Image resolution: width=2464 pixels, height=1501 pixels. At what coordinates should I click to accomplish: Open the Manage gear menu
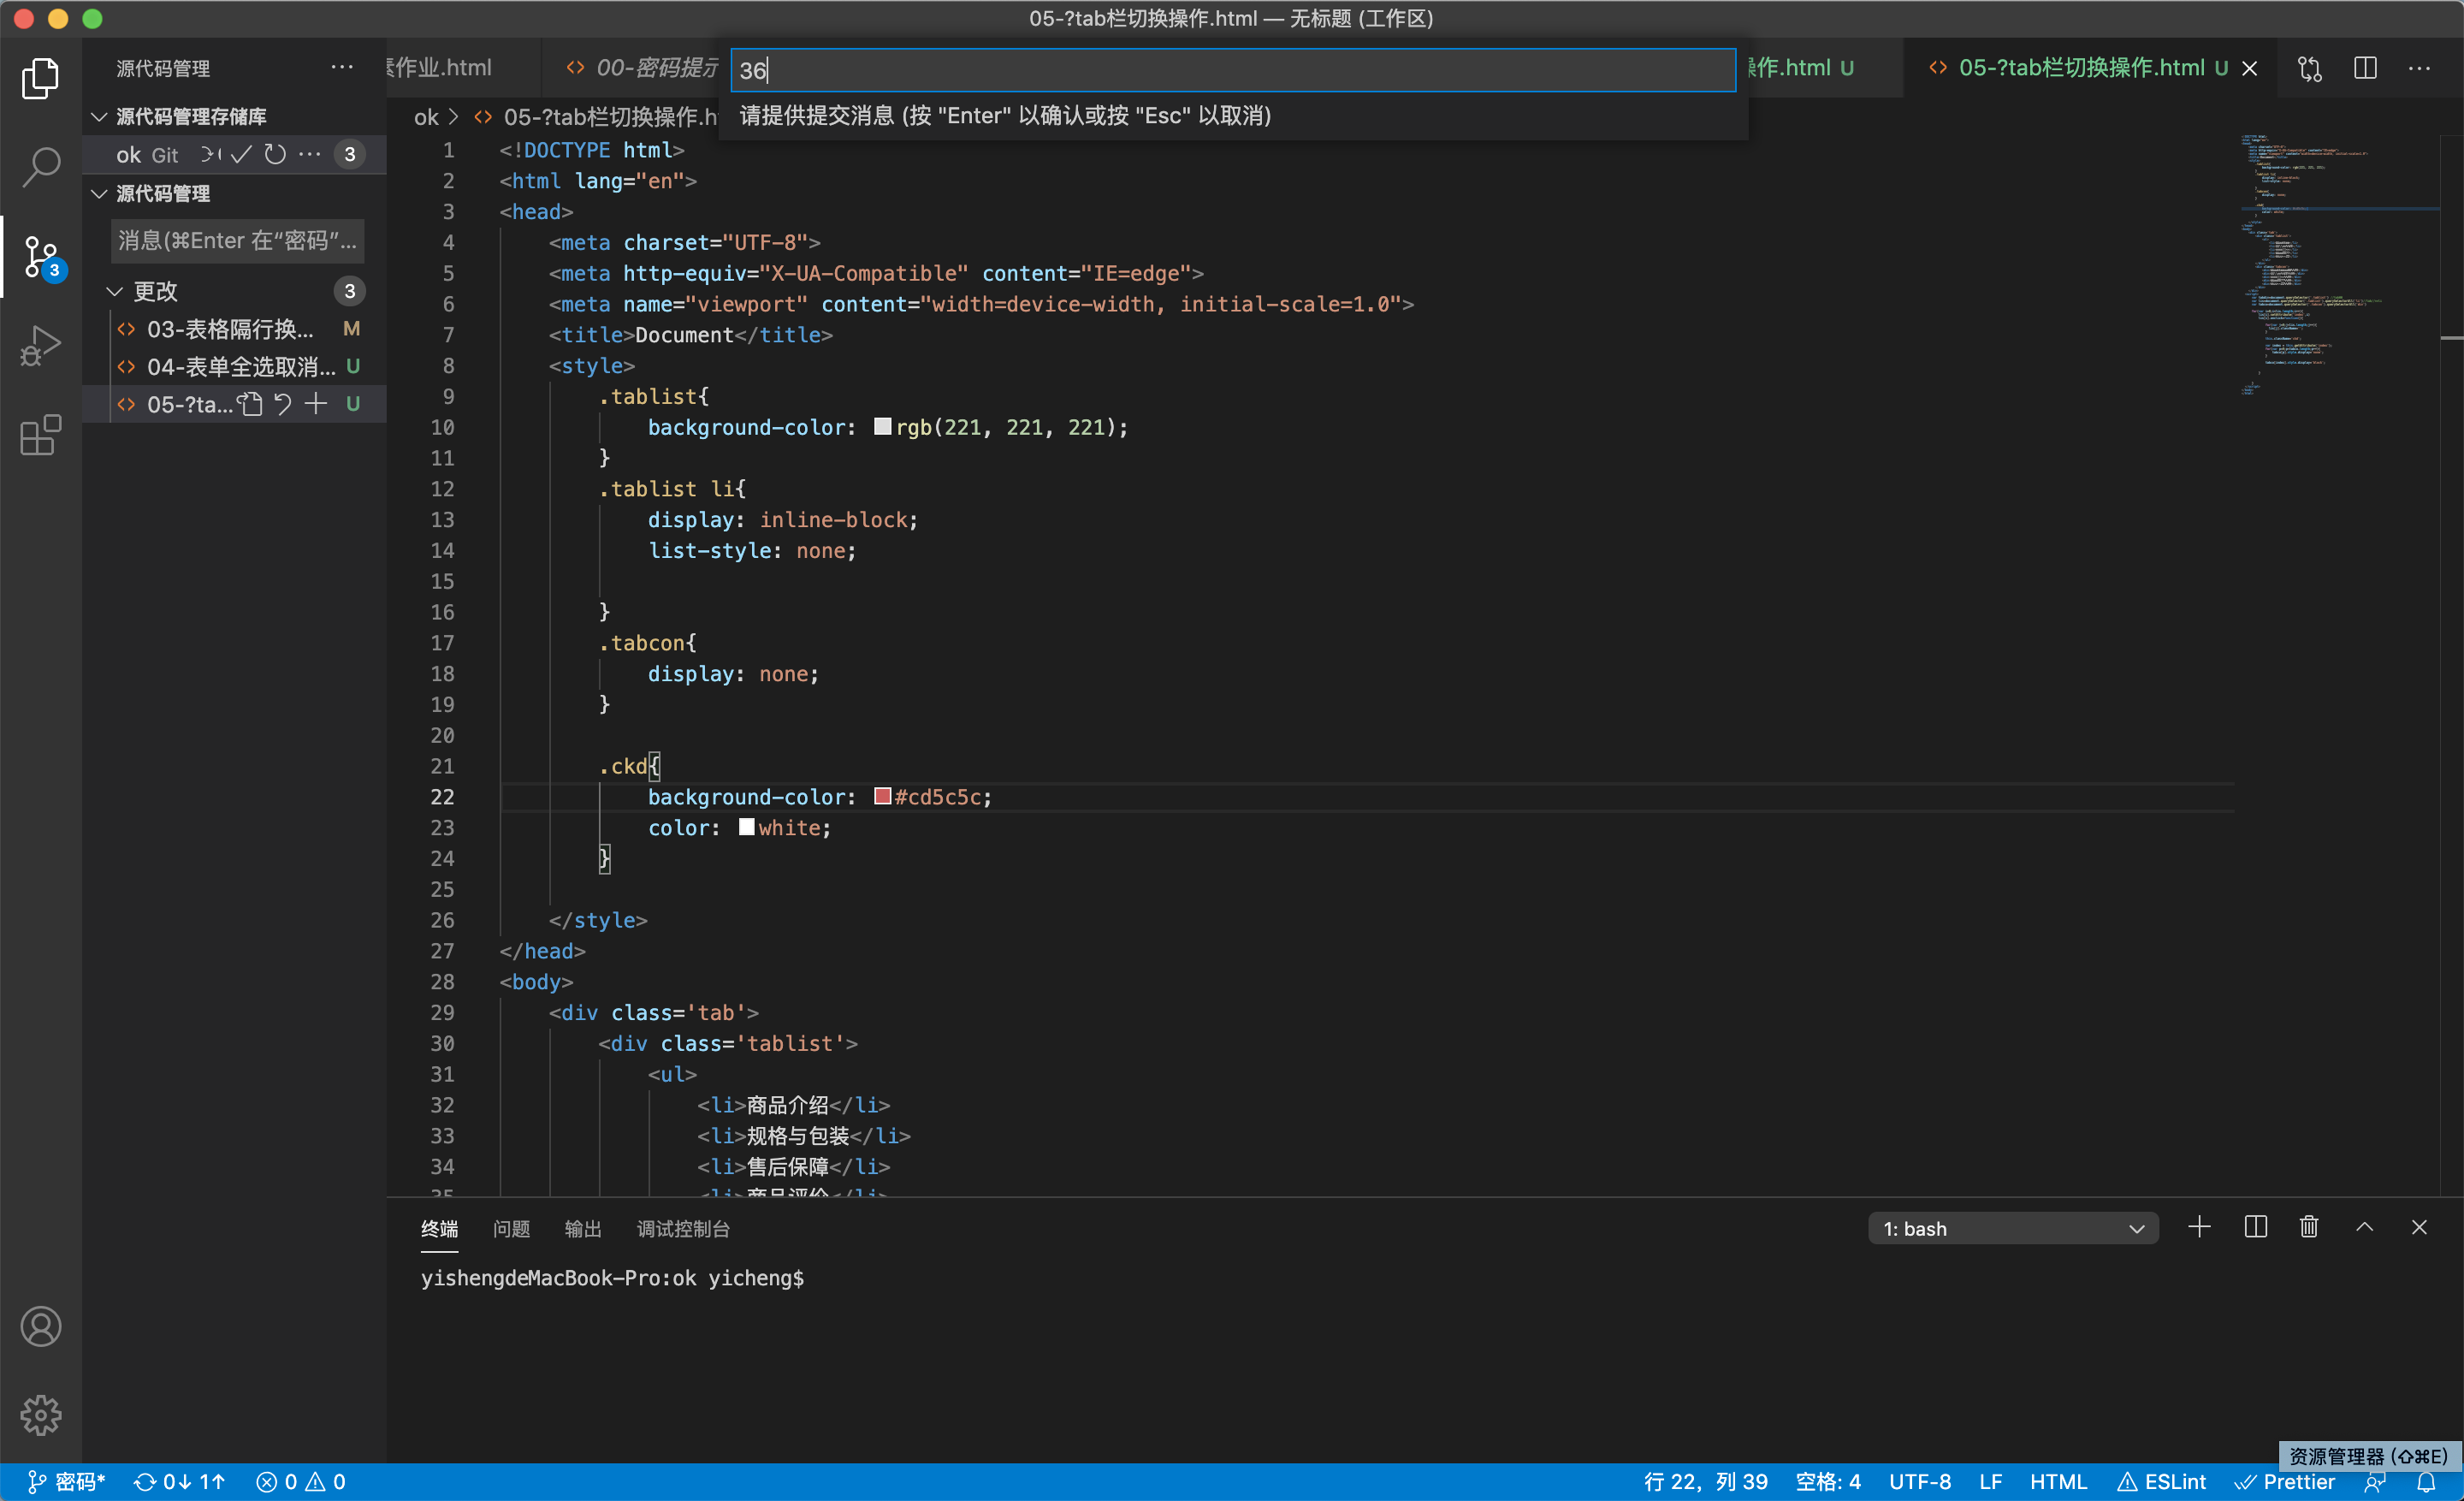pyautogui.click(x=40, y=1414)
